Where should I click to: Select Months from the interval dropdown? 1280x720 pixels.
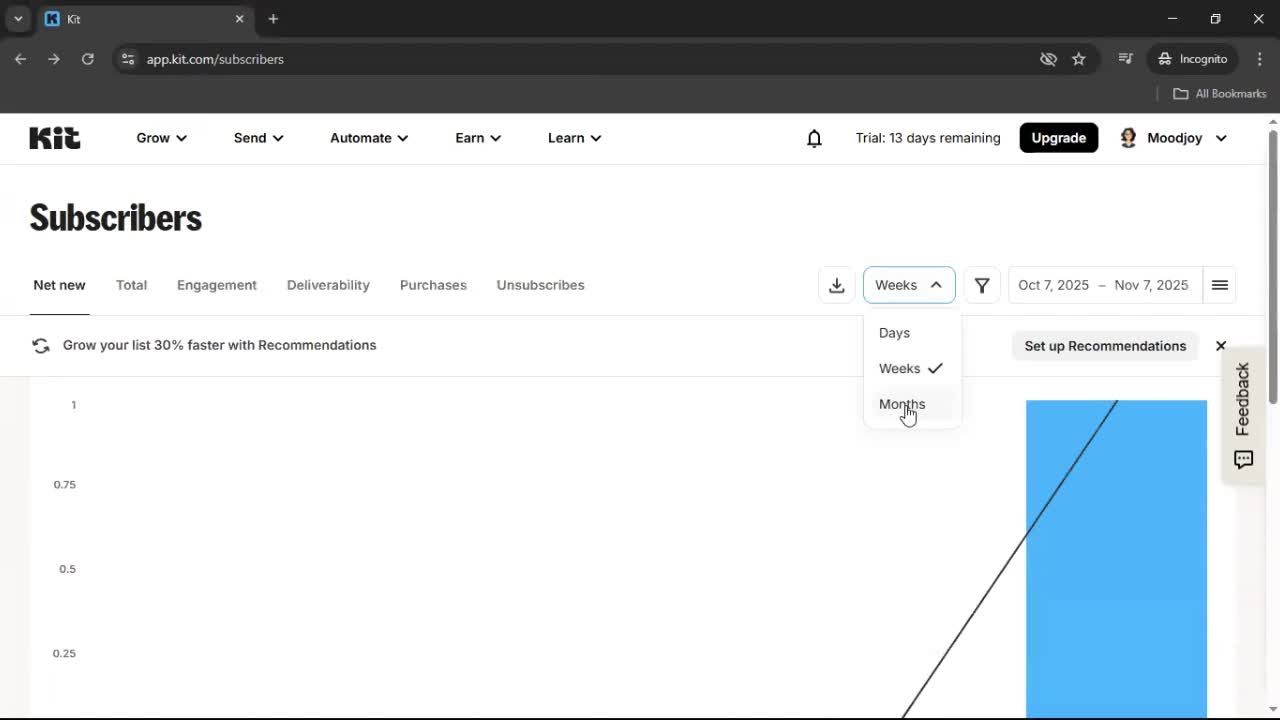(902, 404)
